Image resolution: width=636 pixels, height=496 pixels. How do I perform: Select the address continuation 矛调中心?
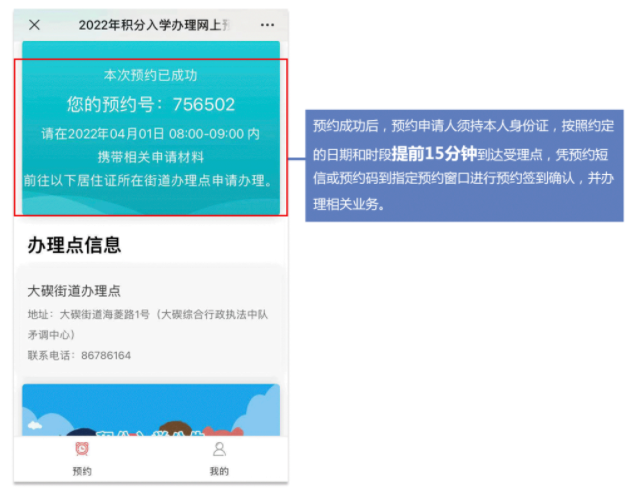(48, 335)
